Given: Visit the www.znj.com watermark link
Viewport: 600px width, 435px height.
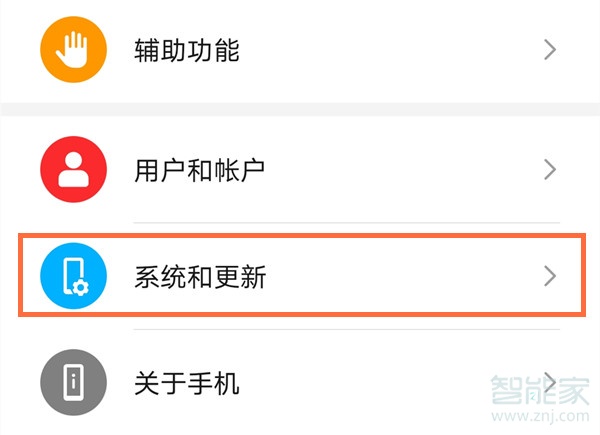Looking at the screenshot, I should pyautogui.click(x=540, y=416).
